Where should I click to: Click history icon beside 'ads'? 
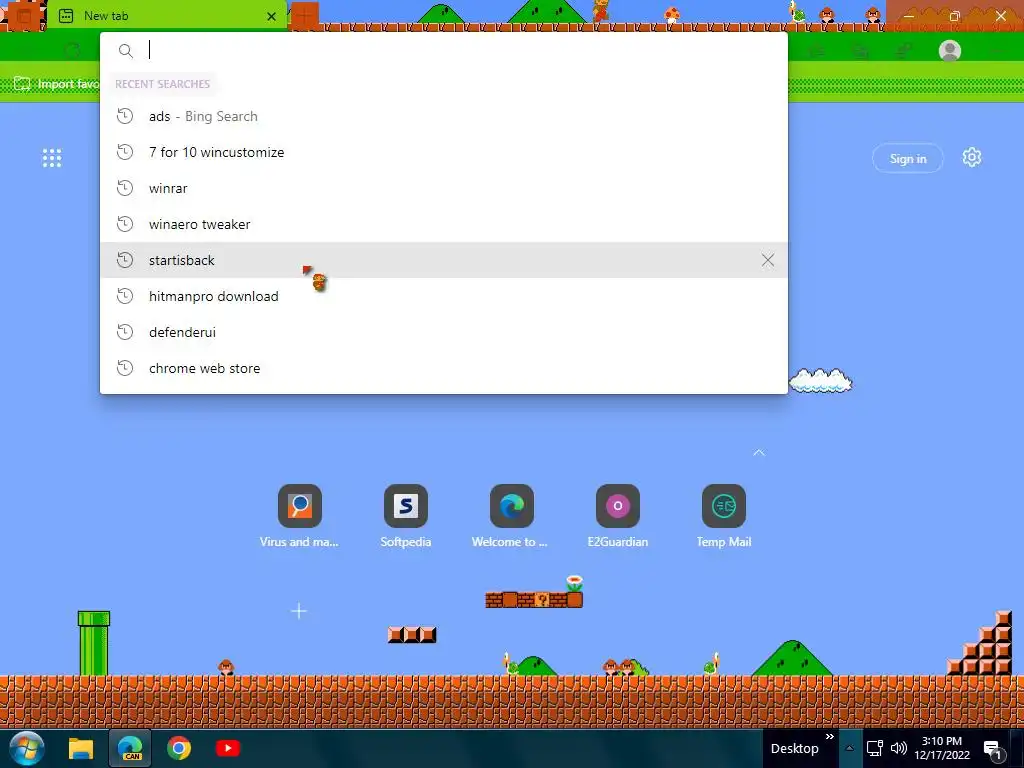[125, 116]
